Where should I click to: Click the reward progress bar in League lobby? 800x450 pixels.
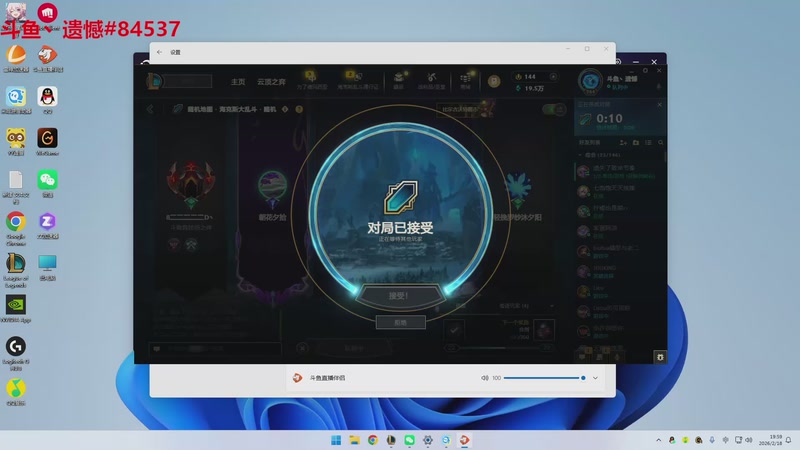pos(499,348)
